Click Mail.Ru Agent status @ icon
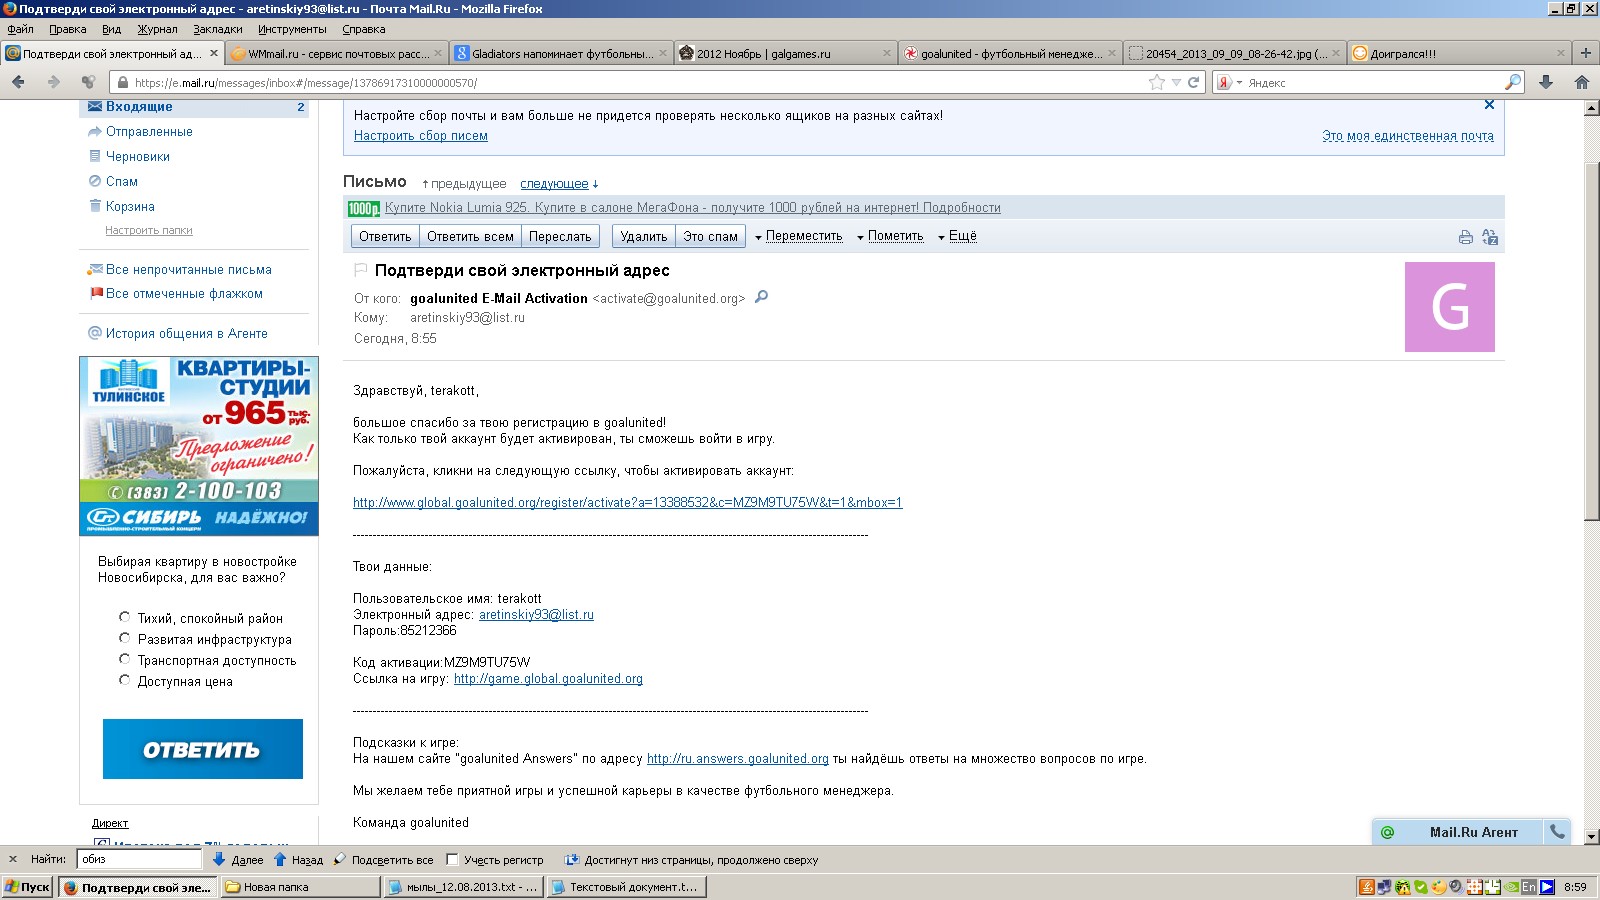Image resolution: width=1600 pixels, height=900 pixels. 1387,832
